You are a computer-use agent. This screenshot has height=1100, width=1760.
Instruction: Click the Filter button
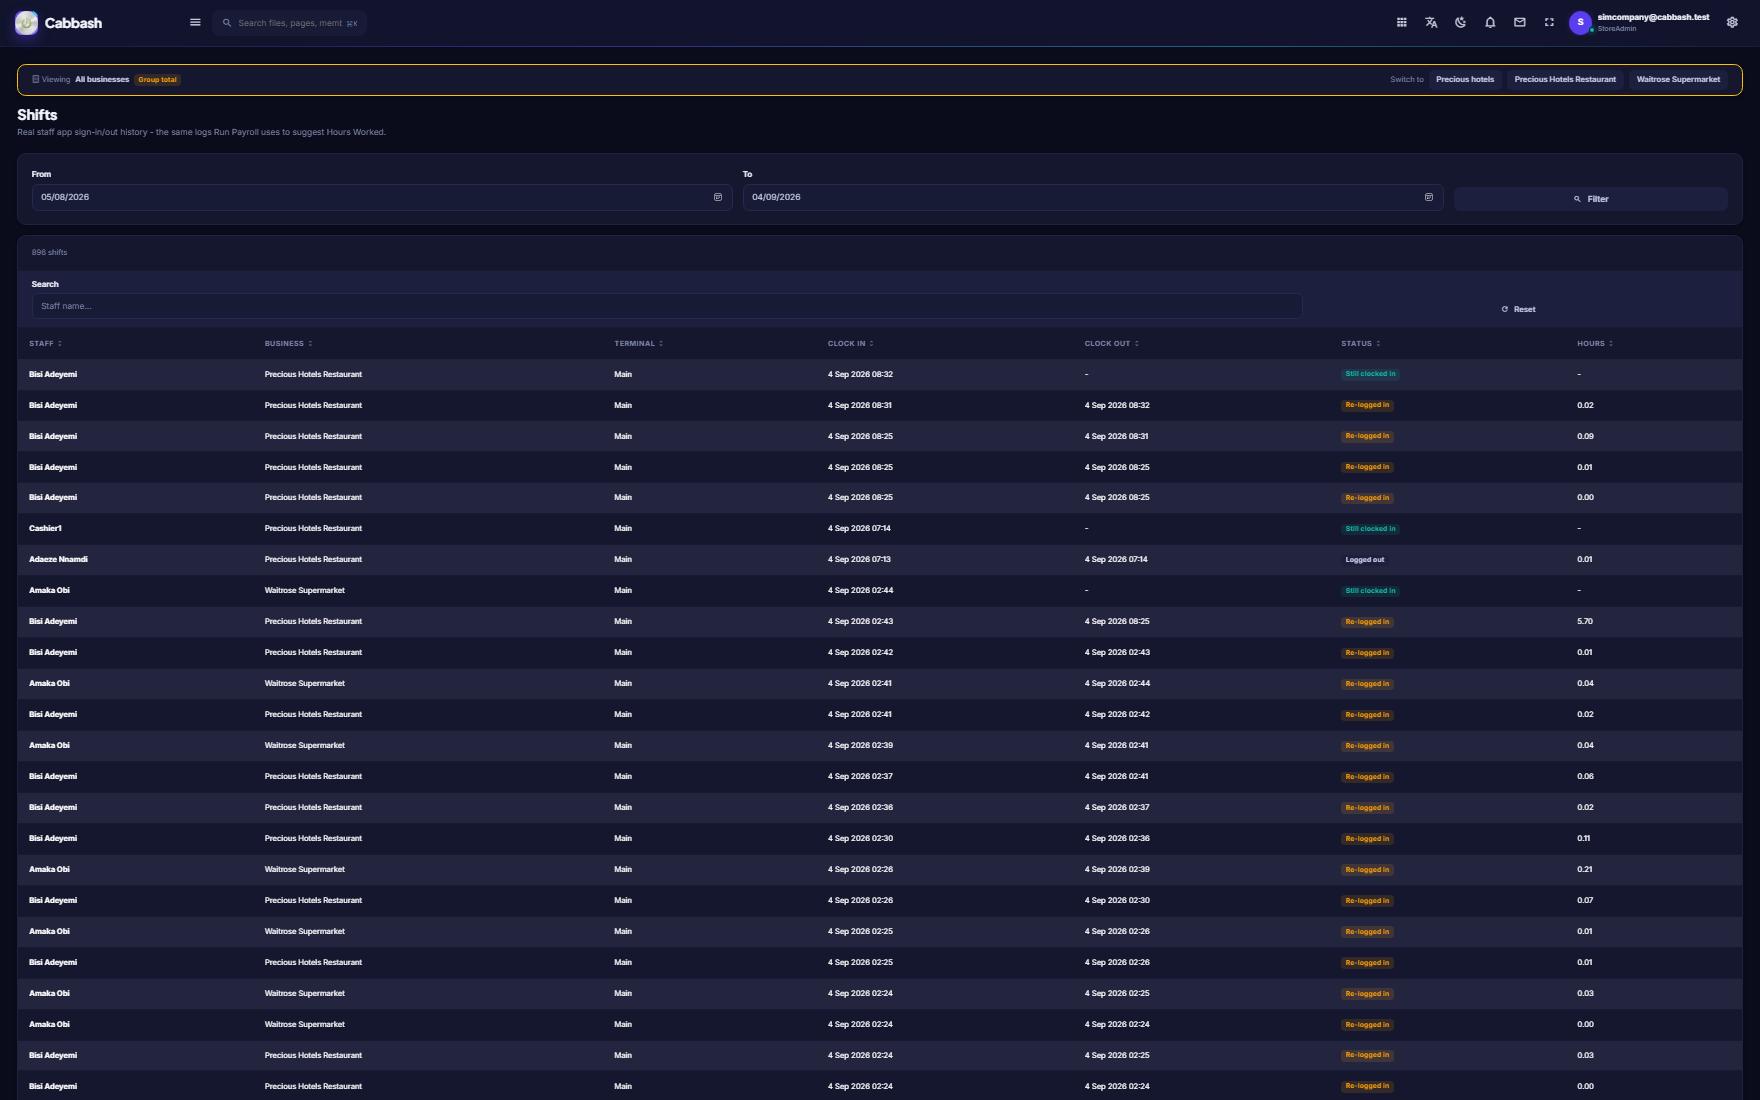1590,199
